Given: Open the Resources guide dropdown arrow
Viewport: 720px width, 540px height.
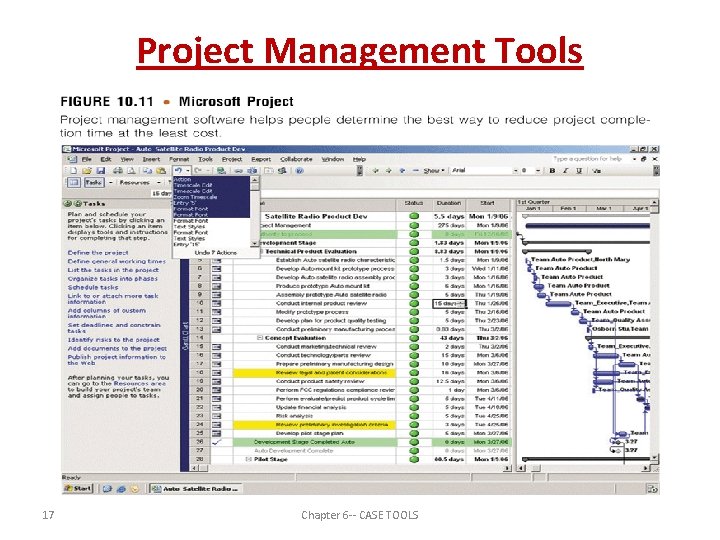Looking at the screenshot, I should [159, 183].
